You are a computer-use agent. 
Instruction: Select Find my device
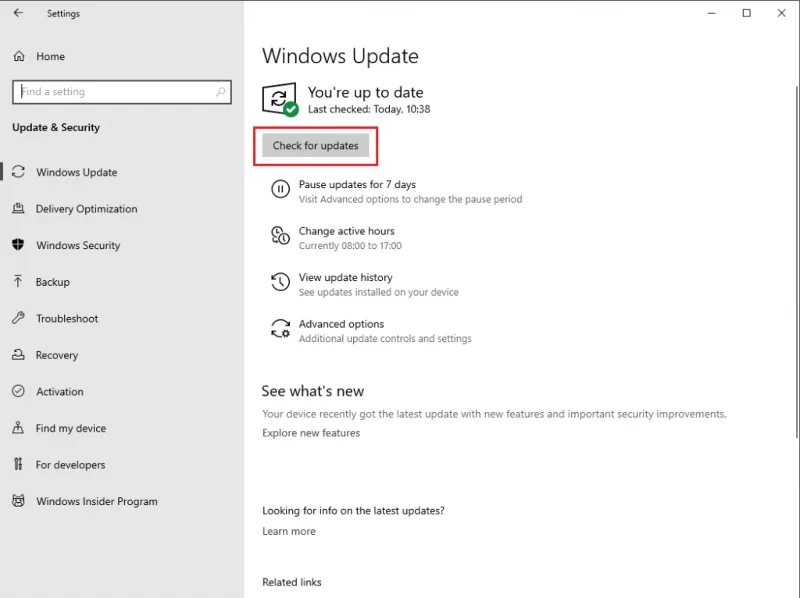[71, 428]
